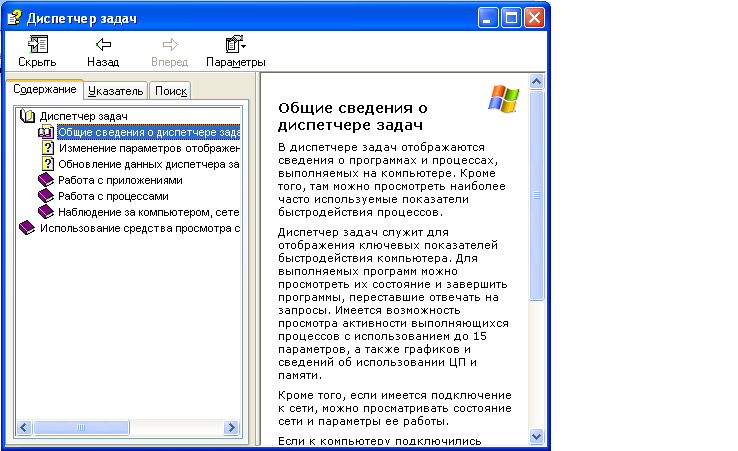Expand the Работа с процессами section
The height and width of the screenshot is (451, 738).
coord(113,196)
